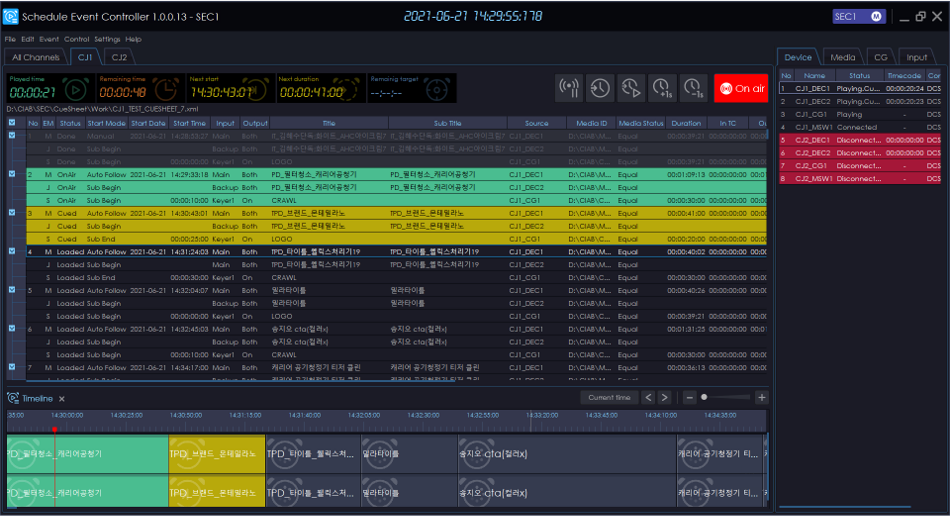The image size is (950, 516).
Task: Select the CJ1_MSW1 Connected device row
Action: pyautogui.click(x=860, y=127)
